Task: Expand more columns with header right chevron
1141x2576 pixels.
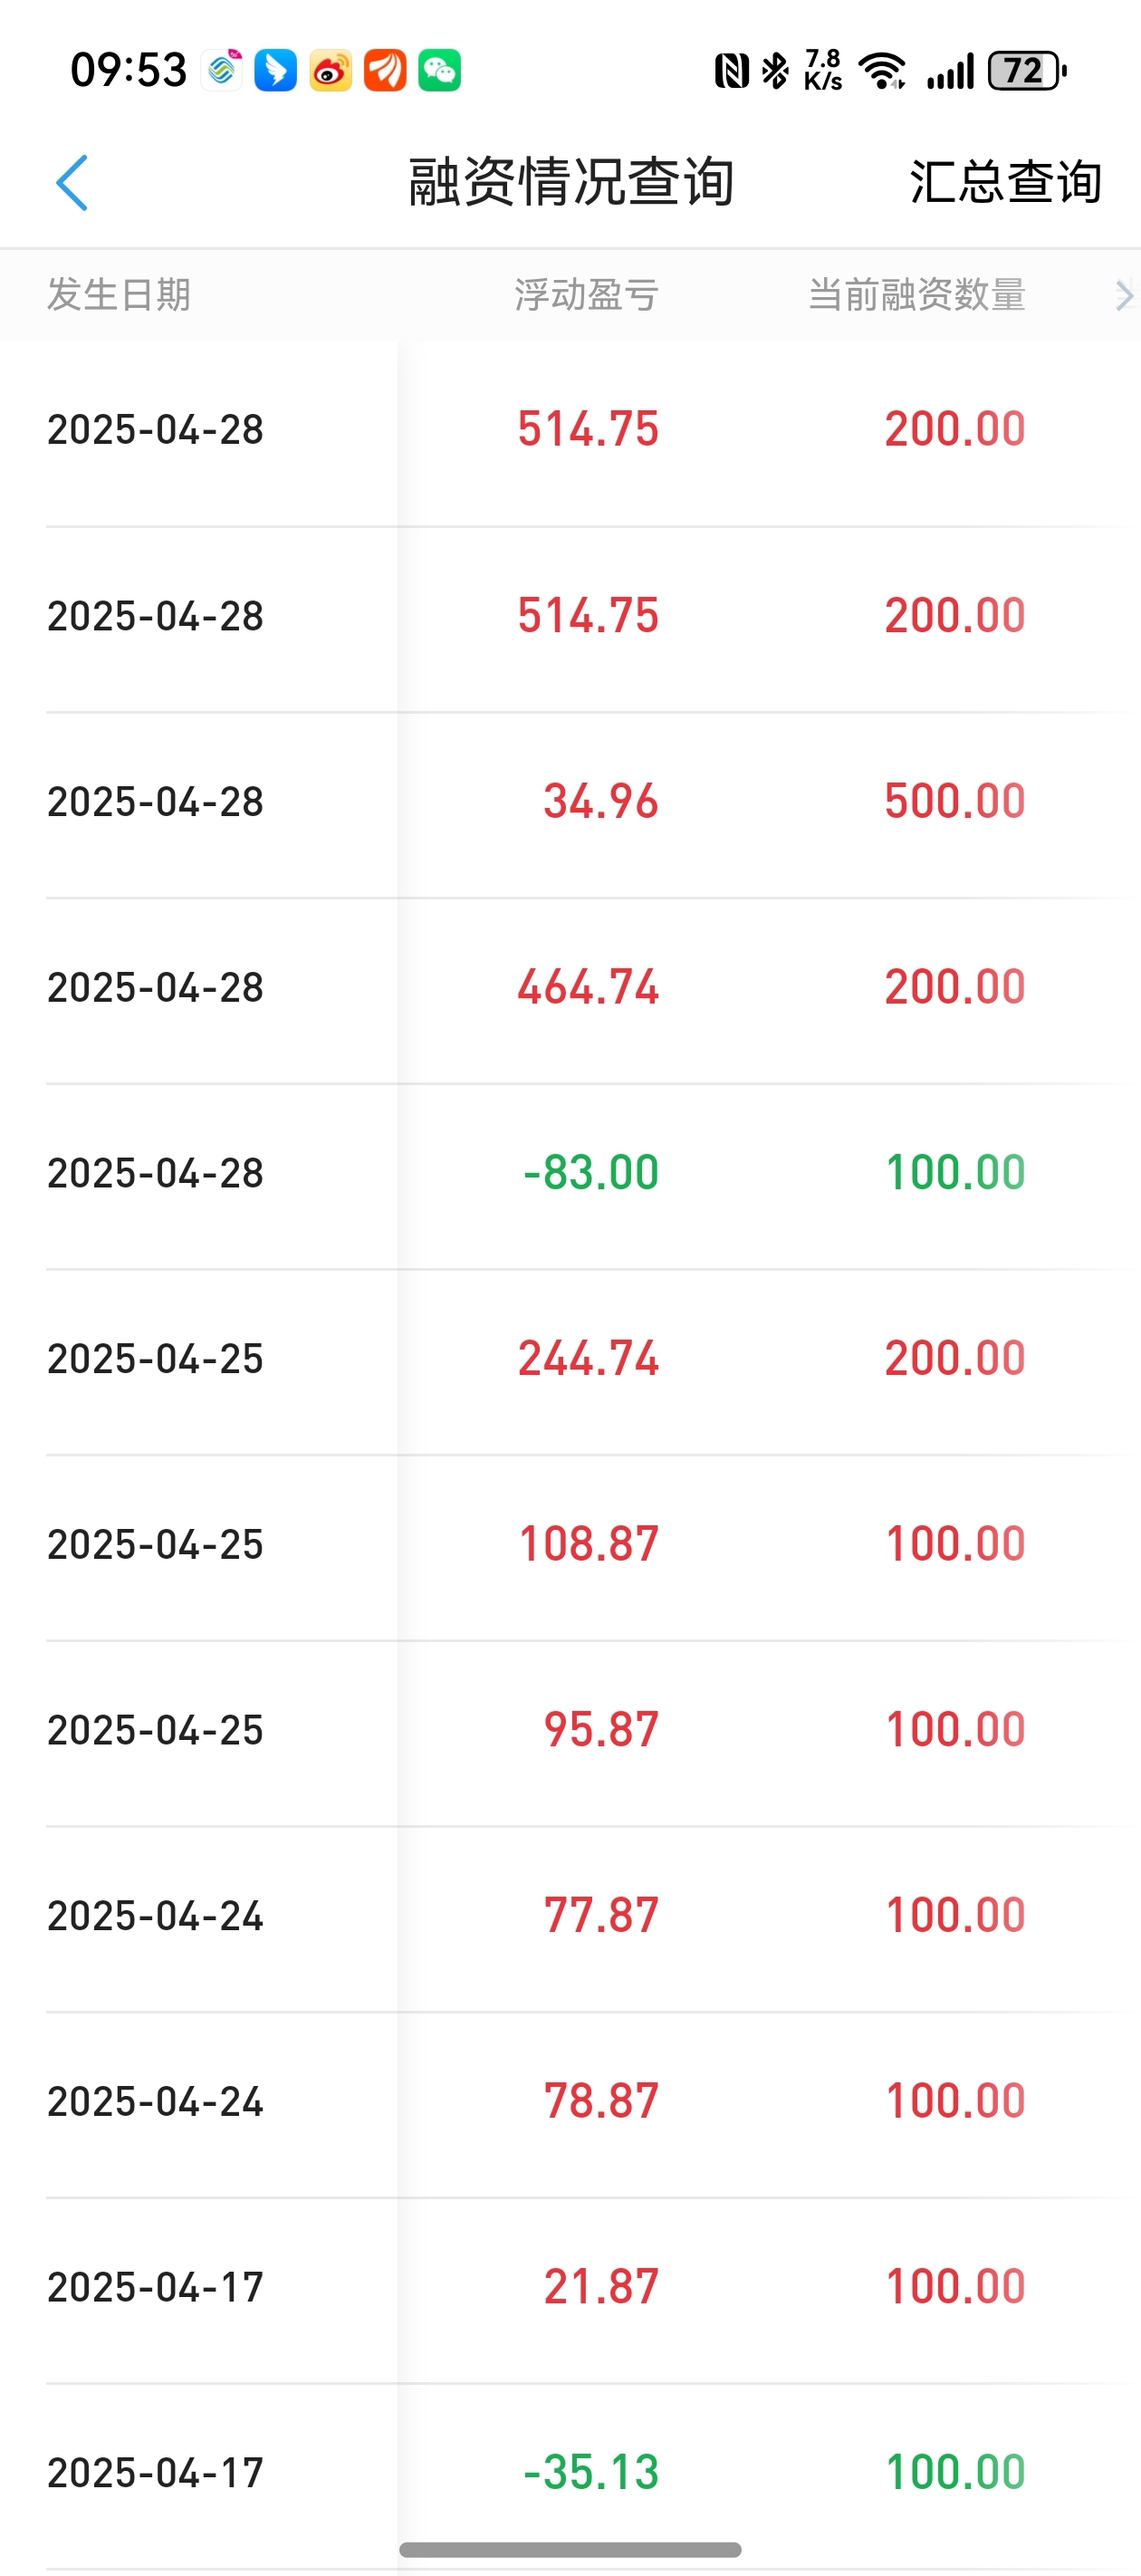Action: click(1124, 295)
